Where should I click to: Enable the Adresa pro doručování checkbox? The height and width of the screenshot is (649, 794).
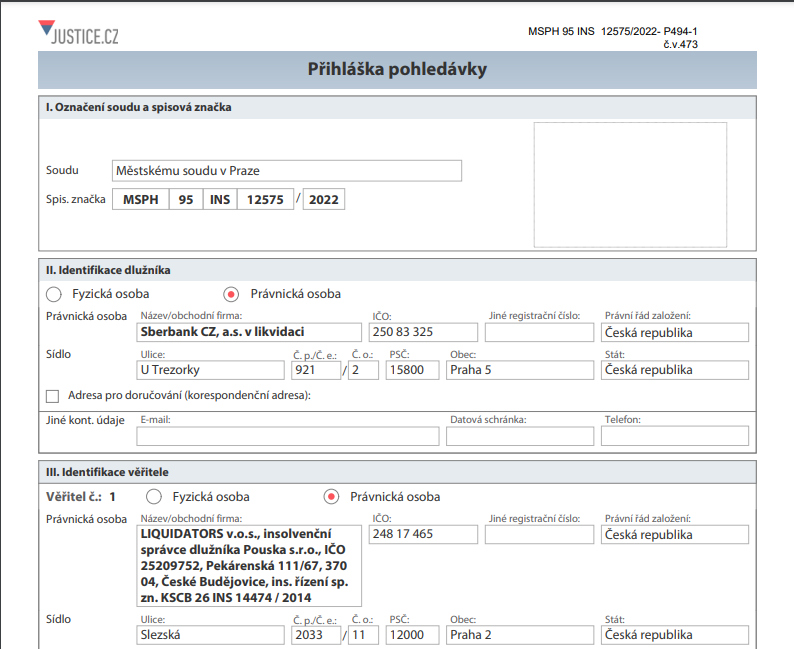[53, 395]
